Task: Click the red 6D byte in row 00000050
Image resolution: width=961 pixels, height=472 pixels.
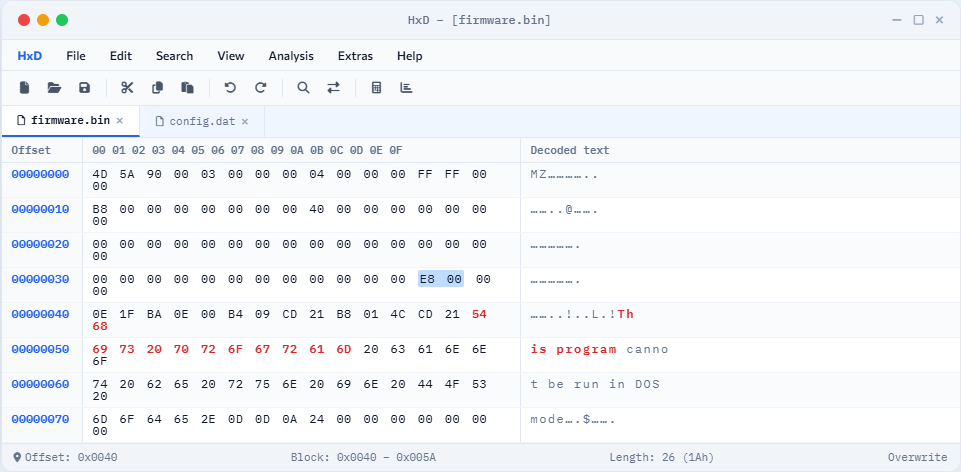Action: 344,349
